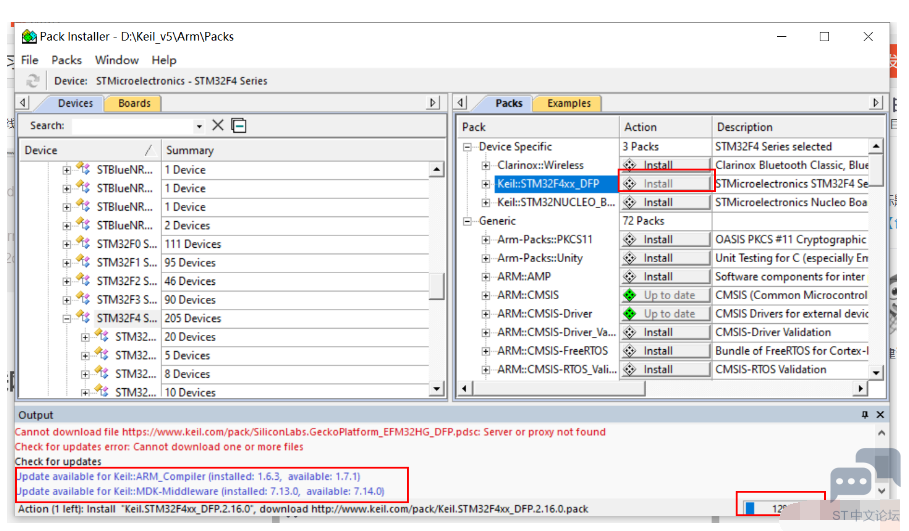The height and width of the screenshot is (531, 909).
Task: Close the Output panel
Action: (x=880, y=414)
